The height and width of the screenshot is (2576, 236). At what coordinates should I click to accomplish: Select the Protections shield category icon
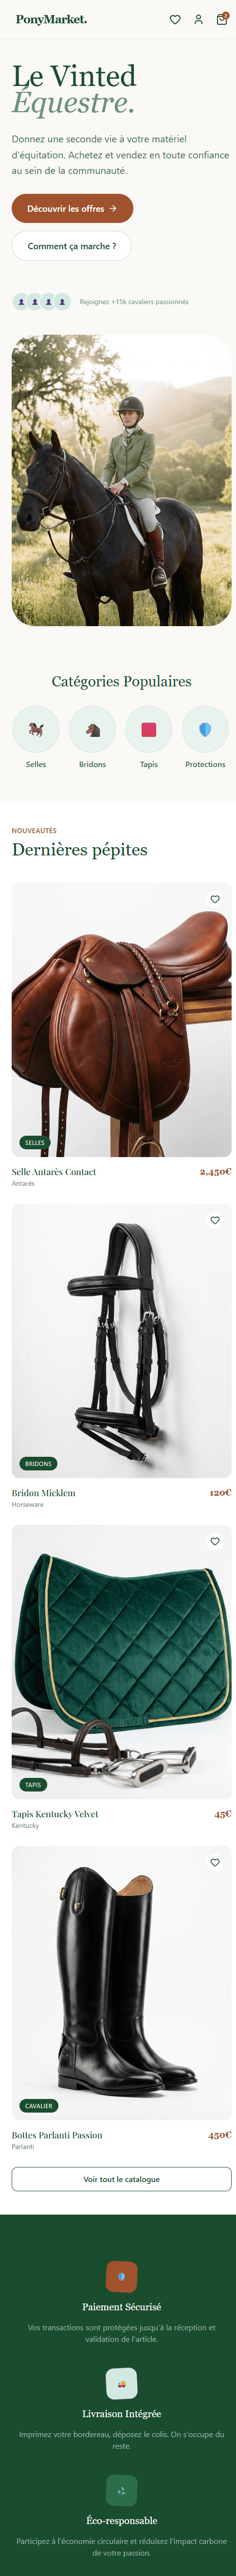[x=205, y=729]
